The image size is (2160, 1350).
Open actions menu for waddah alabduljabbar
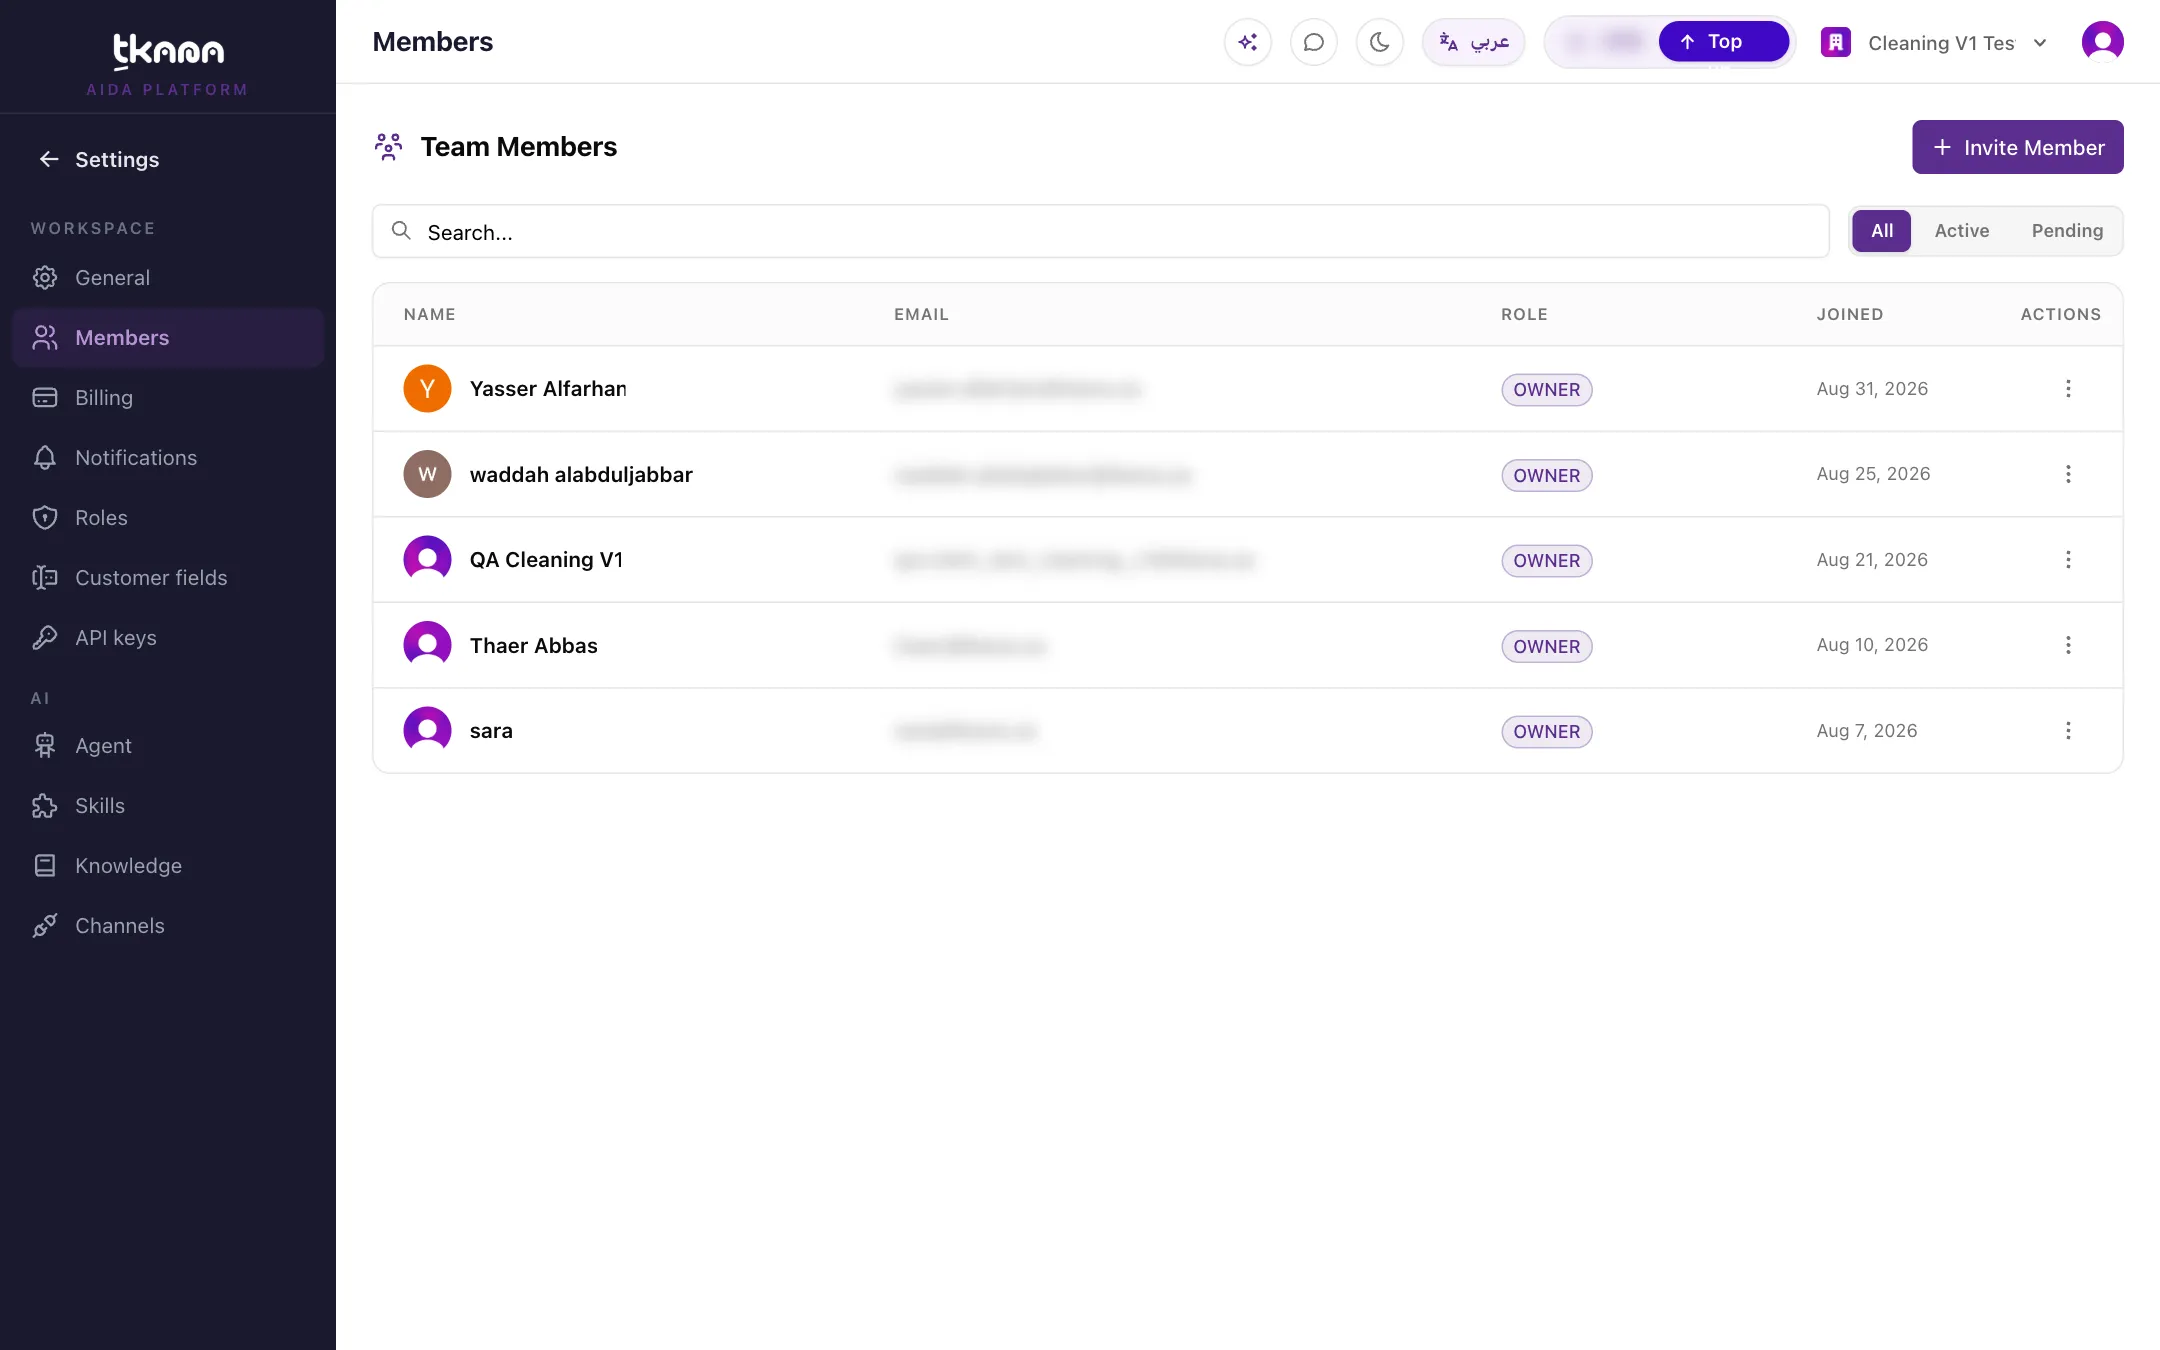pyautogui.click(x=2067, y=474)
